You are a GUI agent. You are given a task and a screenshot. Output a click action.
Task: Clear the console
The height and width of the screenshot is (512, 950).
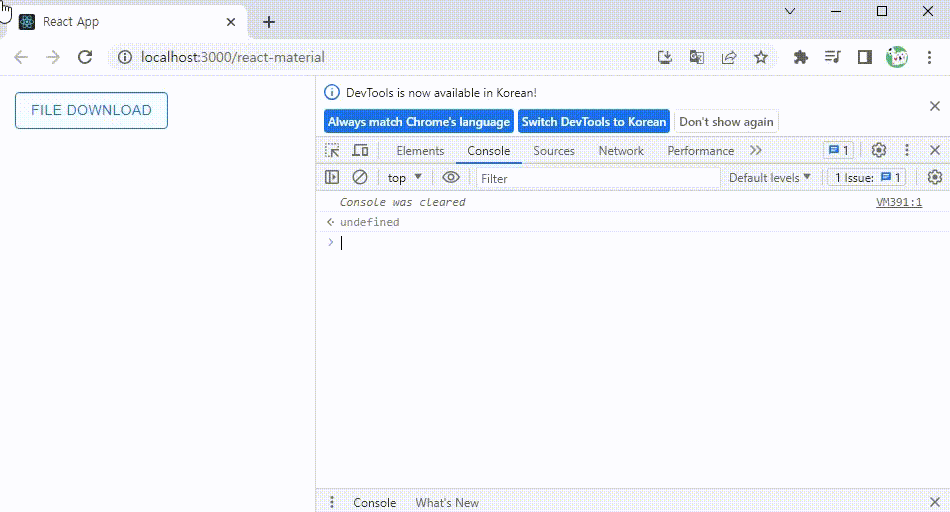click(360, 178)
